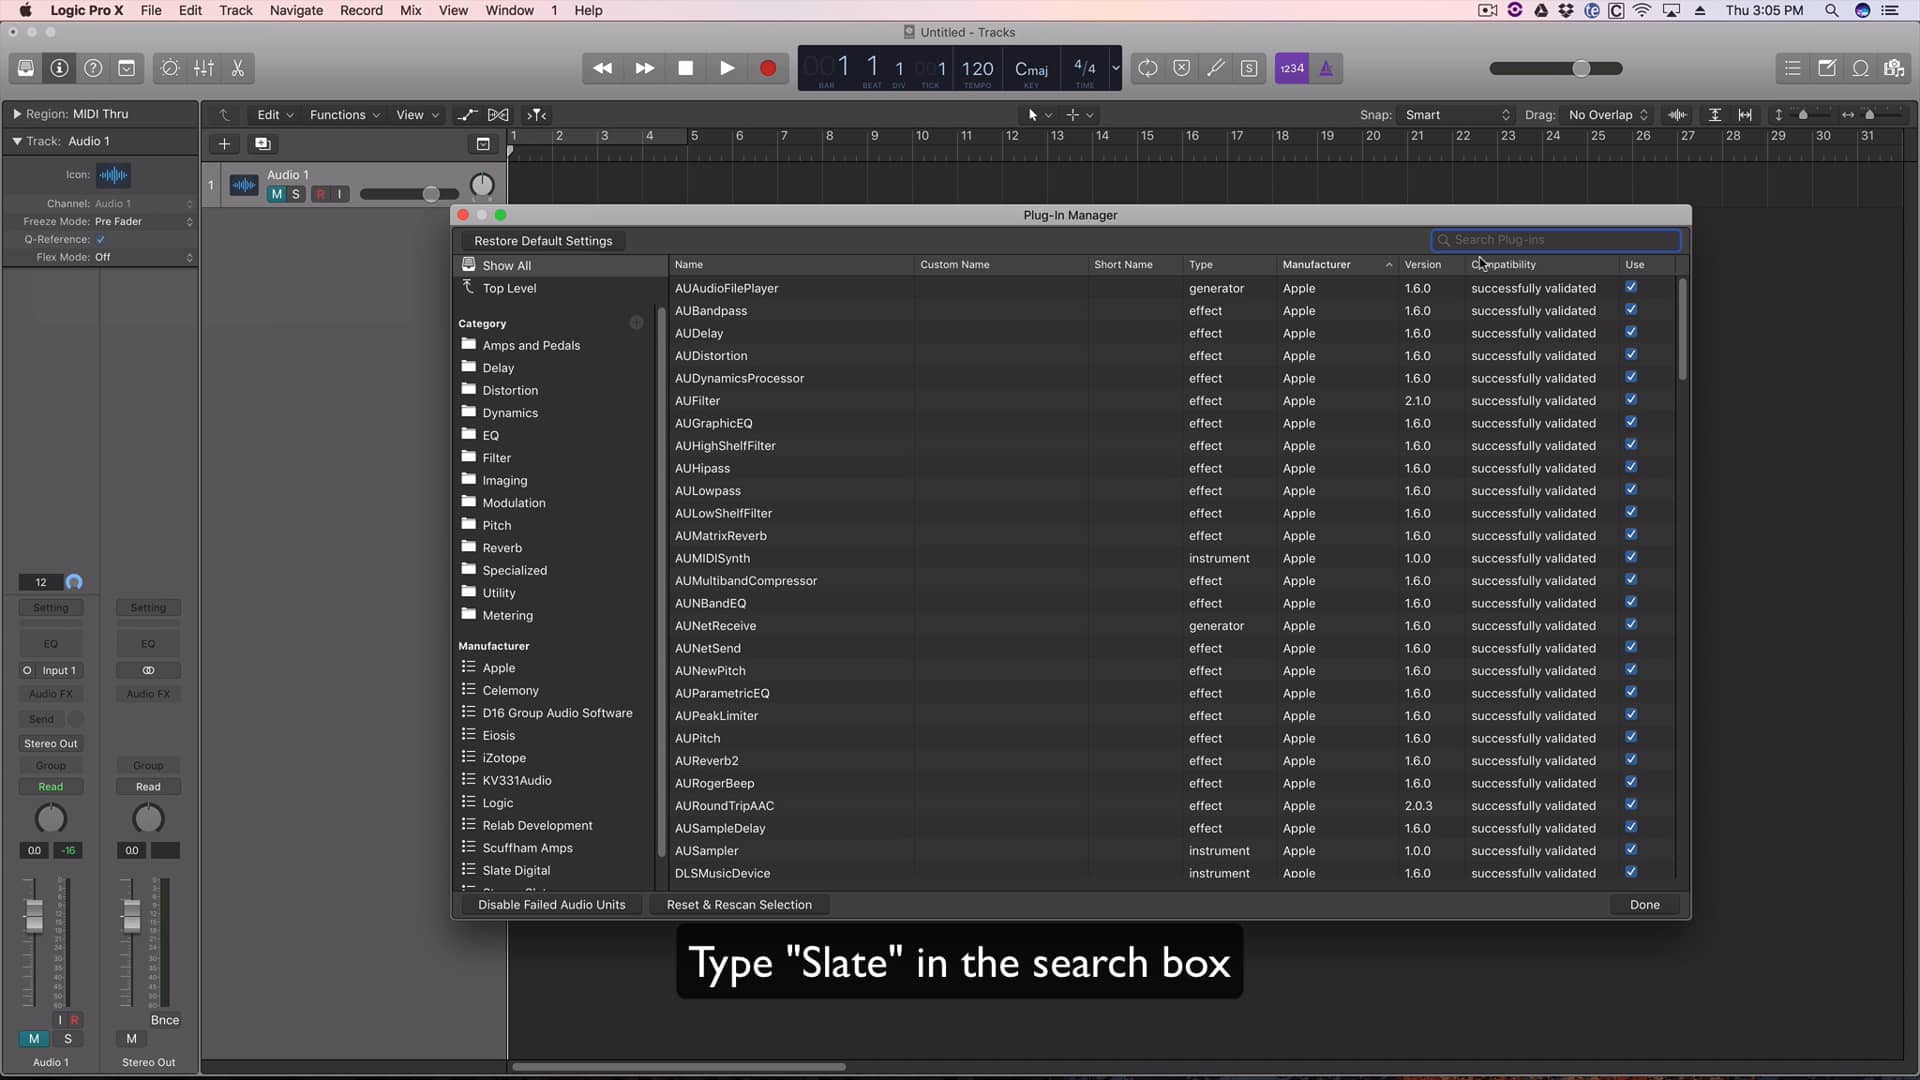Open the Library panel icon

coord(26,68)
